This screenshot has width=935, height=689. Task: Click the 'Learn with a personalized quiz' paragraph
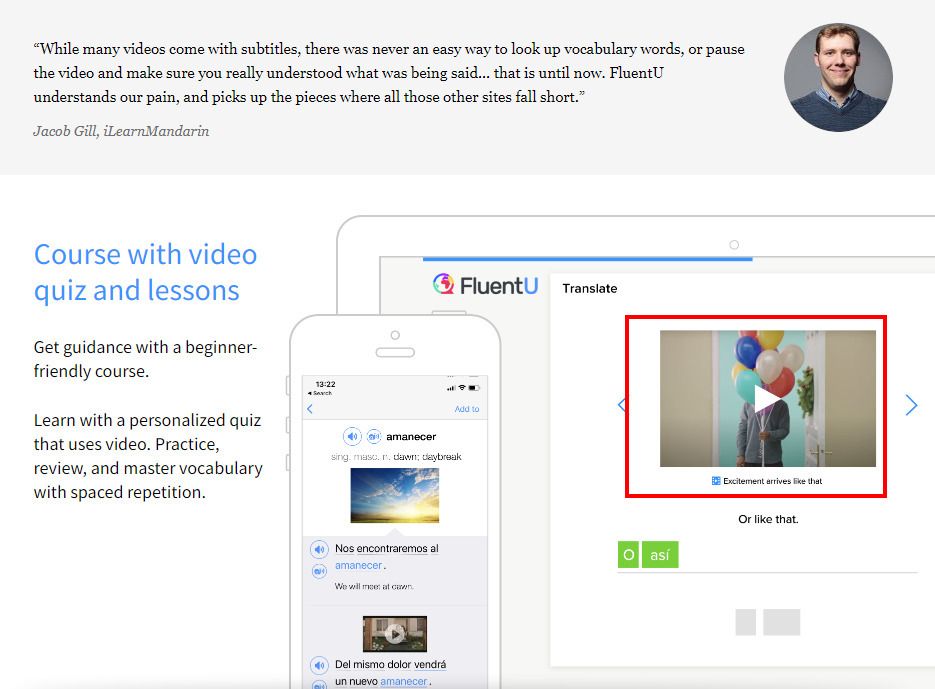148,456
